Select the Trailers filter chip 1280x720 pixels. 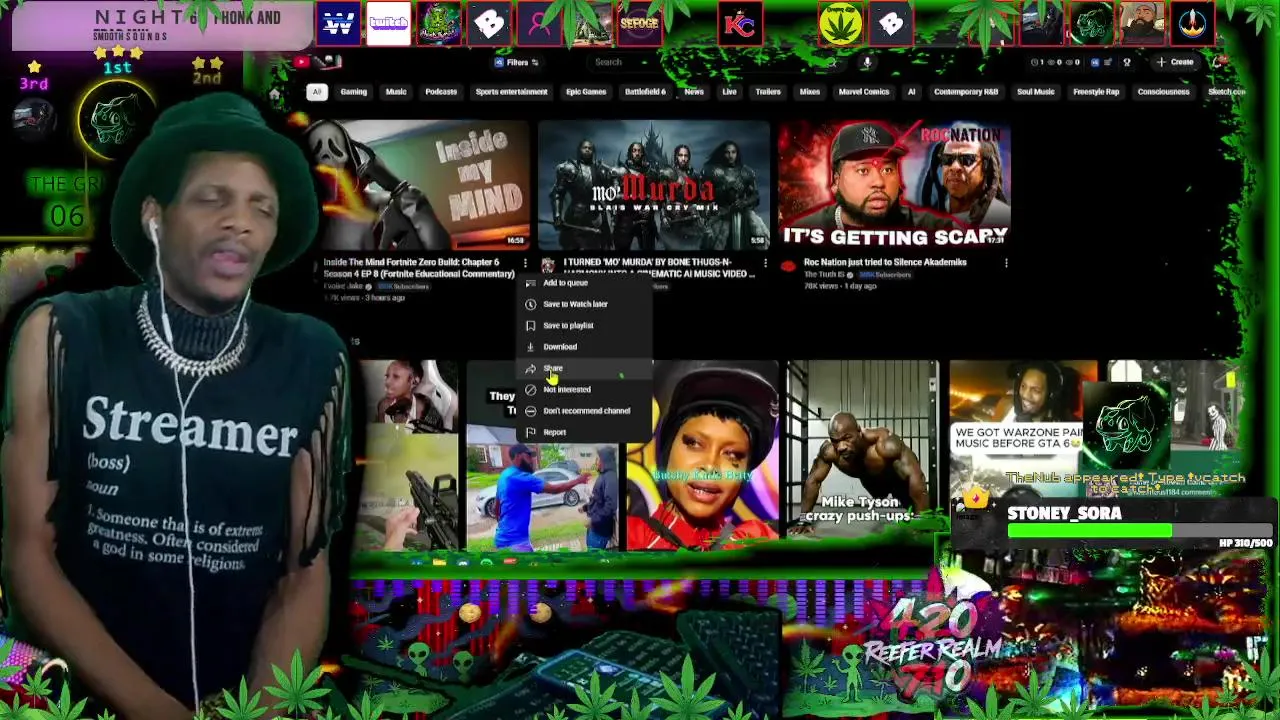(768, 92)
